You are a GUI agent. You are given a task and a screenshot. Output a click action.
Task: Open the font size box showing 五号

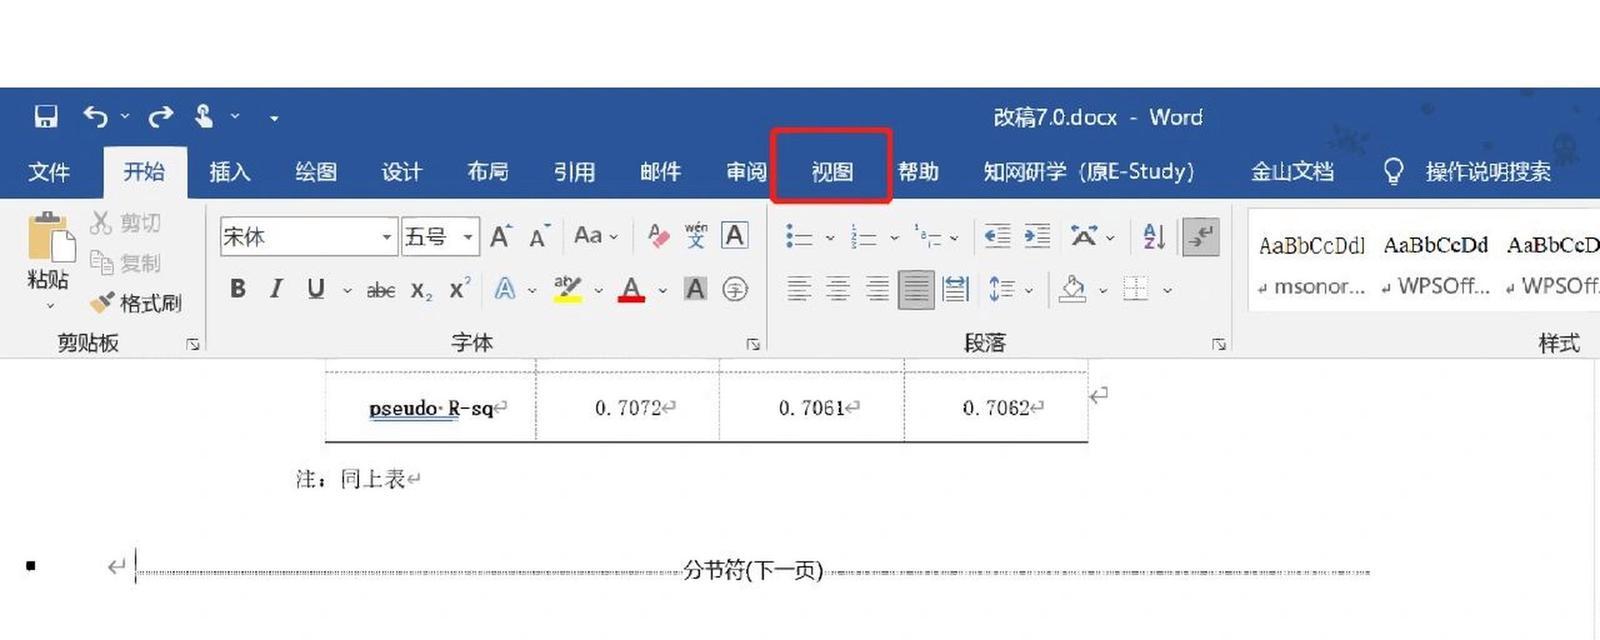point(440,237)
